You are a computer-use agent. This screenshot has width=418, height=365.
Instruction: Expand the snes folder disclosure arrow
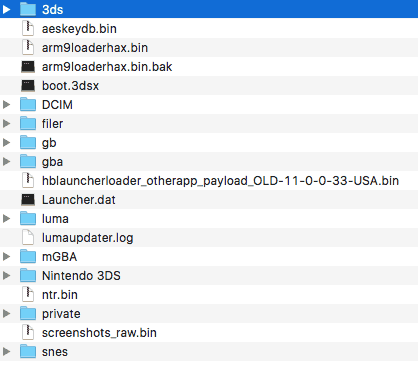pos(6,352)
